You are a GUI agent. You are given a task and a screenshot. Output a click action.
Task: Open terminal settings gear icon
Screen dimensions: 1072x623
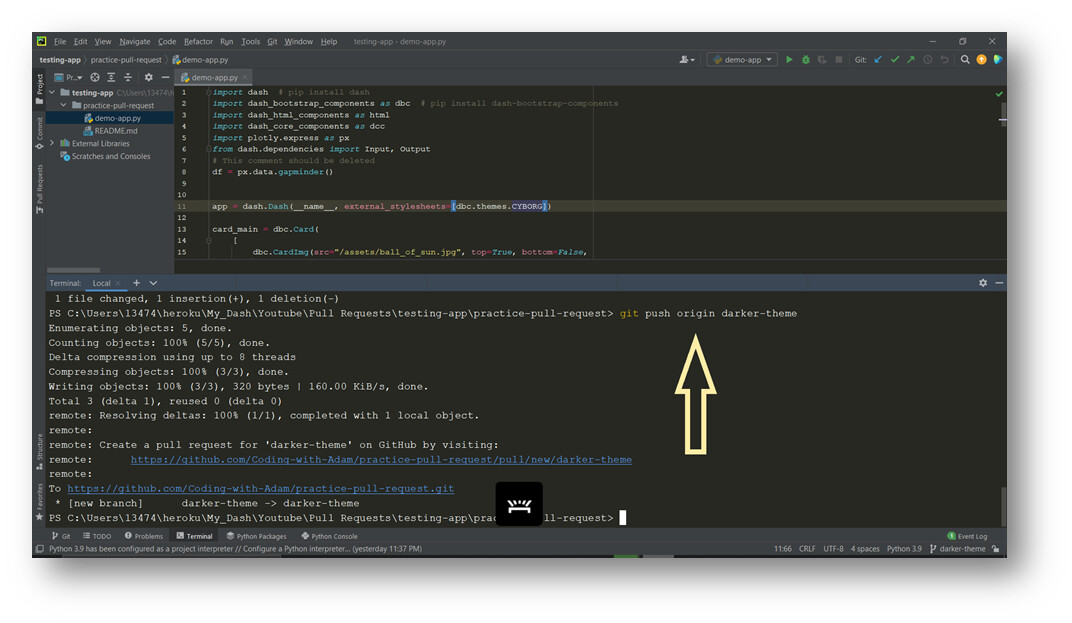(x=982, y=282)
